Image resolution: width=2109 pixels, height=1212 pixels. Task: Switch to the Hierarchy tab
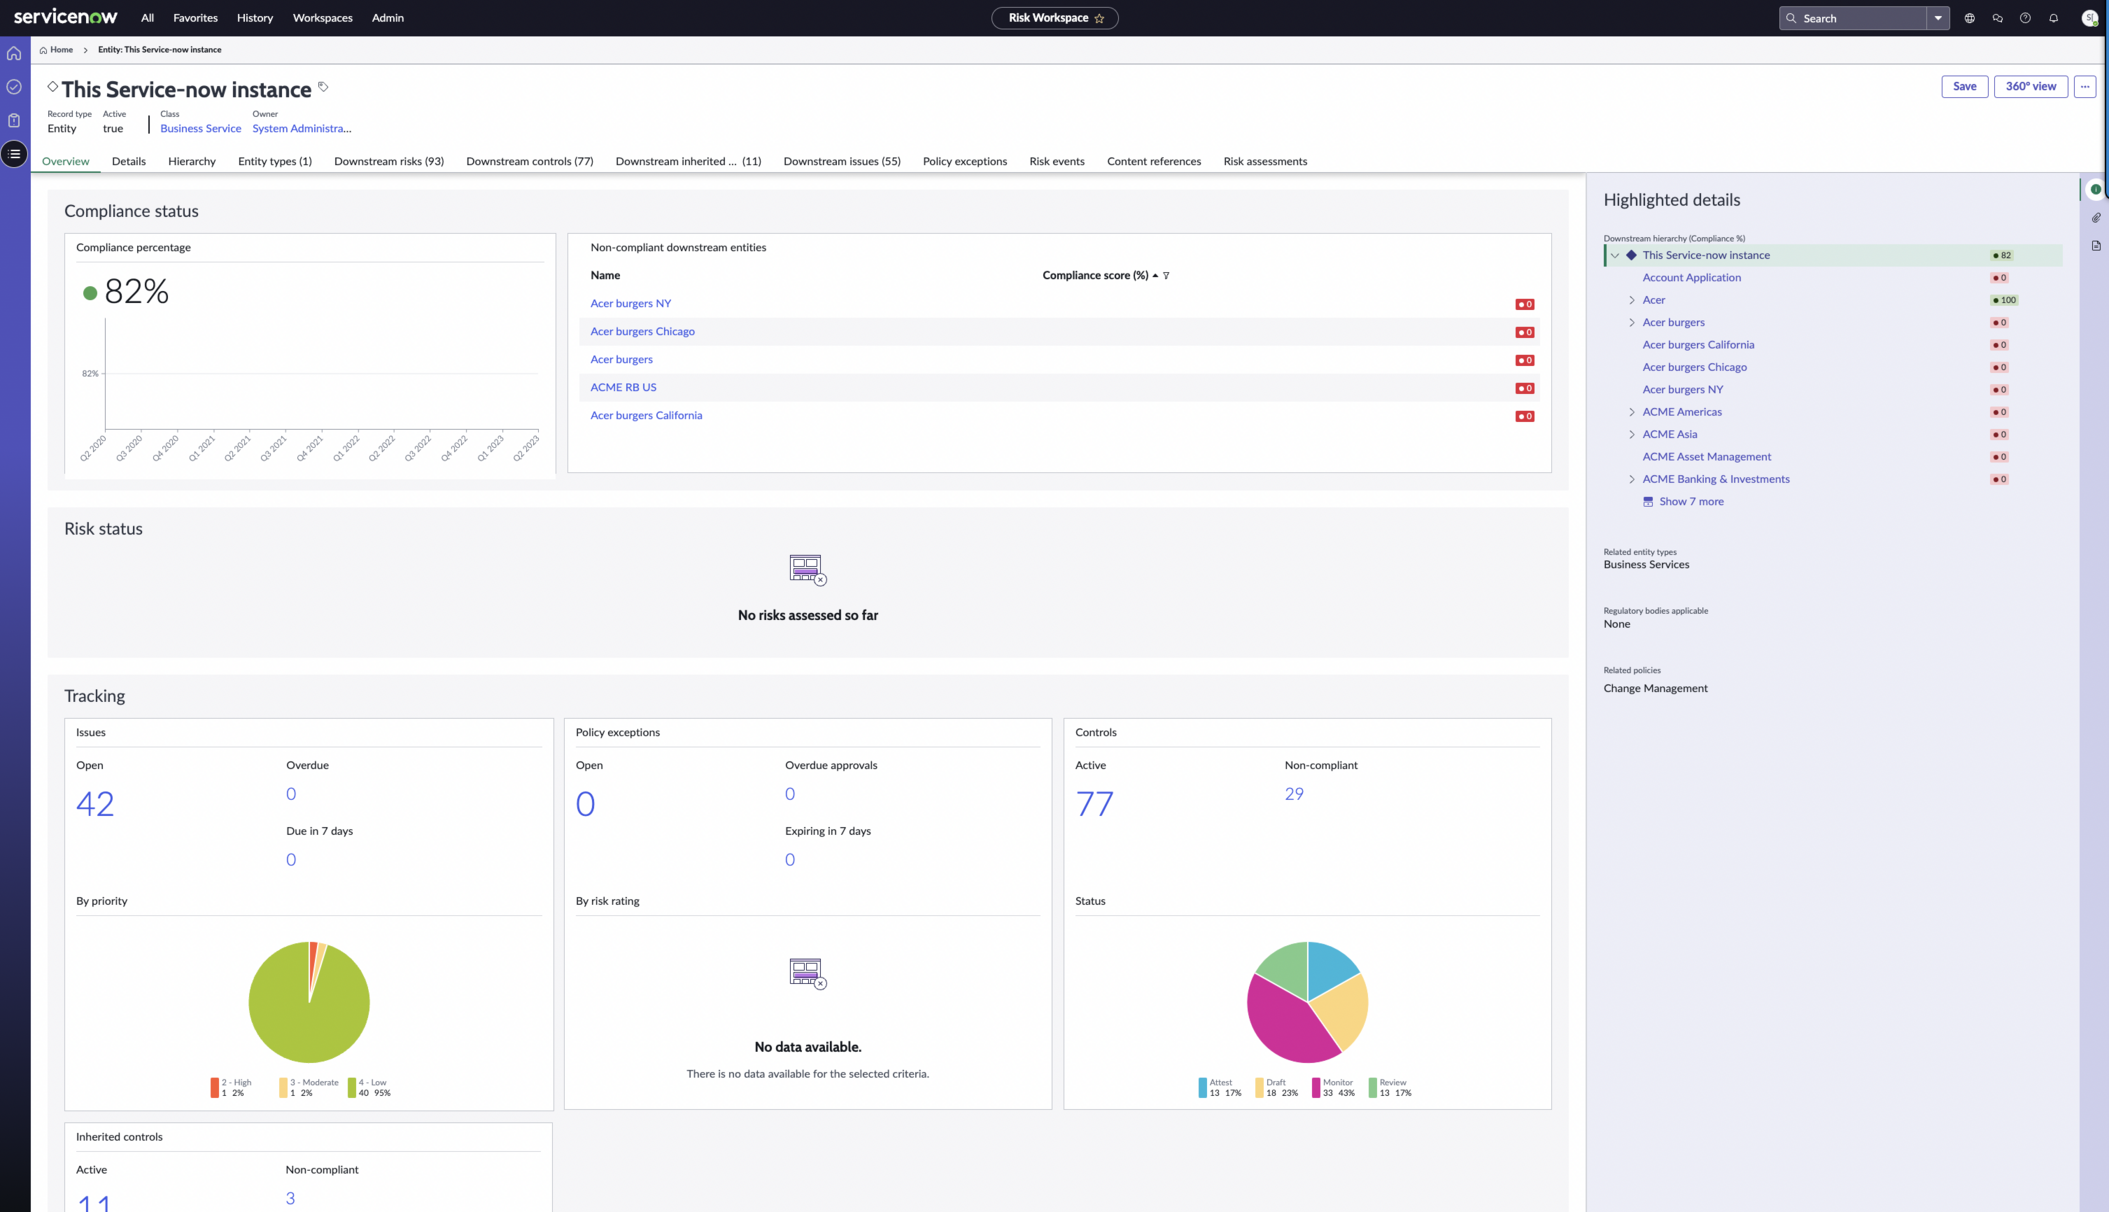click(192, 161)
